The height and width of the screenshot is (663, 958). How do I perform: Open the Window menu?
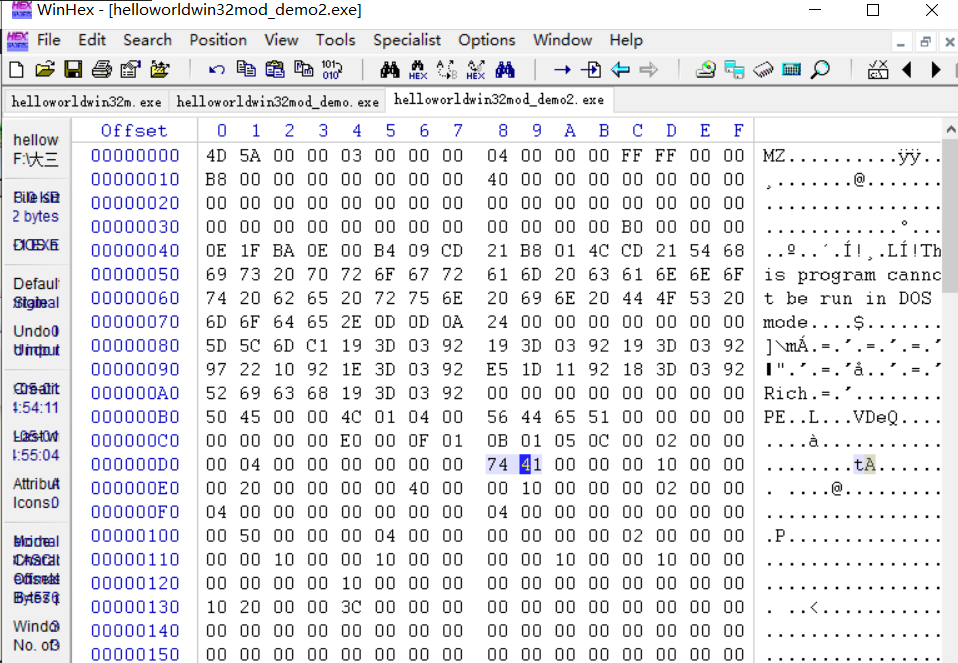pos(562,40)
